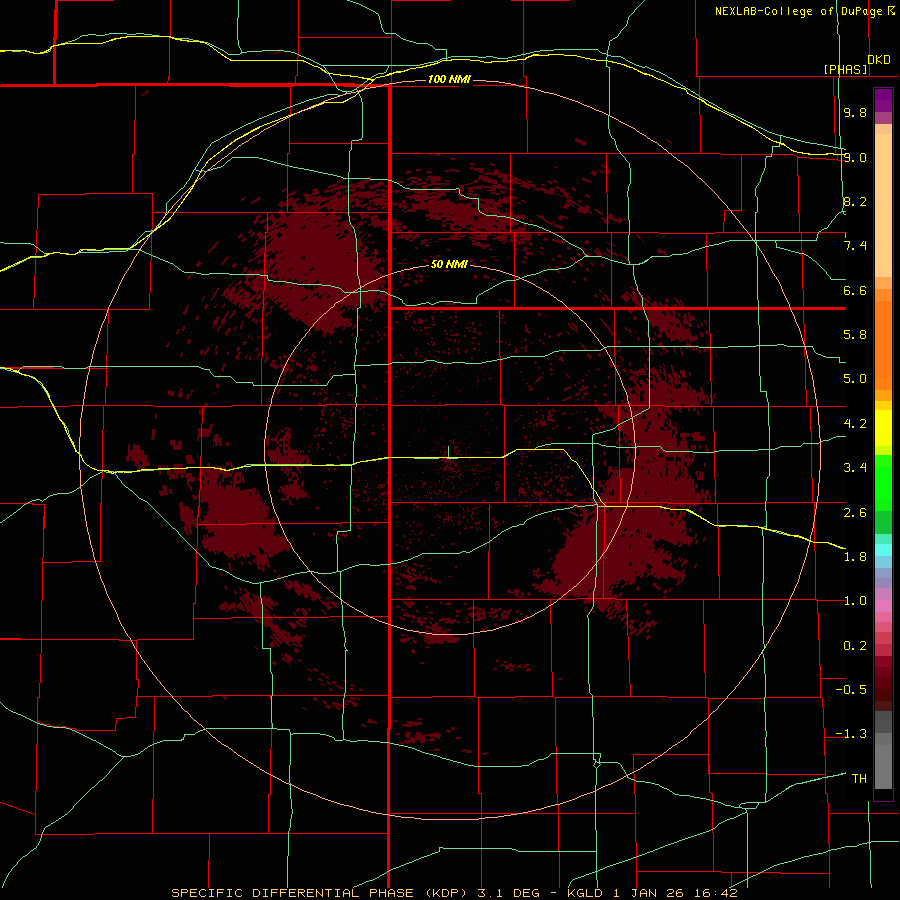Image resolution: width=900 pixels, height=900 pixels.
Task: Click the TH threshold label
Action: 859,779
